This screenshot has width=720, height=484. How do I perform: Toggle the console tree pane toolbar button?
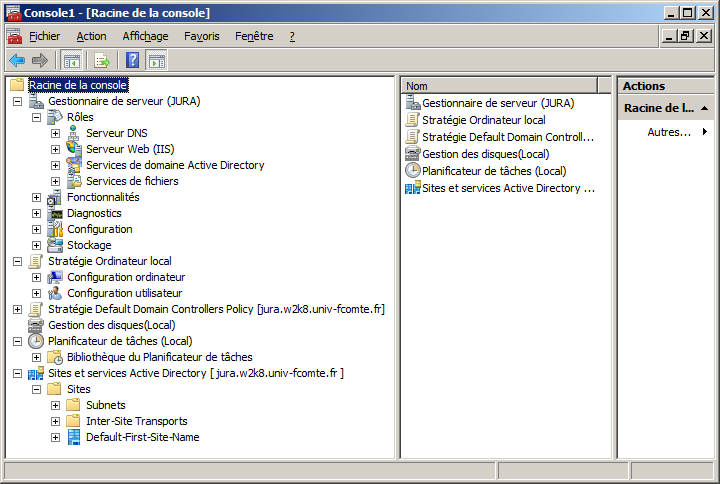coord(72,60)
